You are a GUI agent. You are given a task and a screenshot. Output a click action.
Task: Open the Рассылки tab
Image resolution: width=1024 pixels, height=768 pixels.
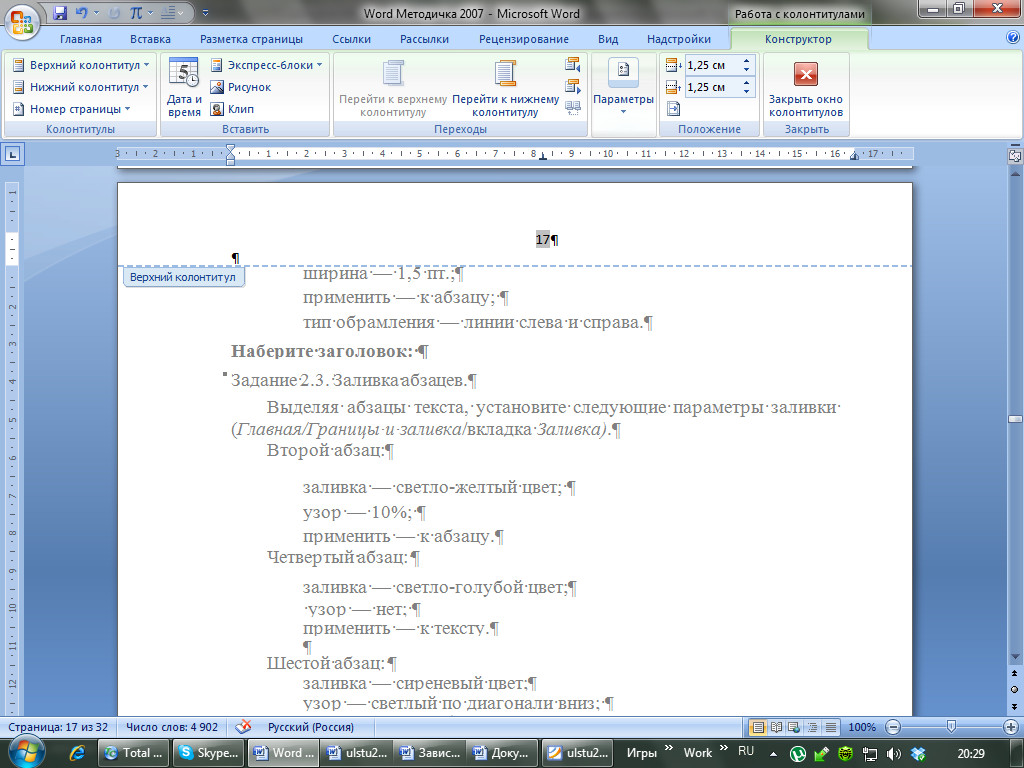pyautogui.click(x=424, y=39)
